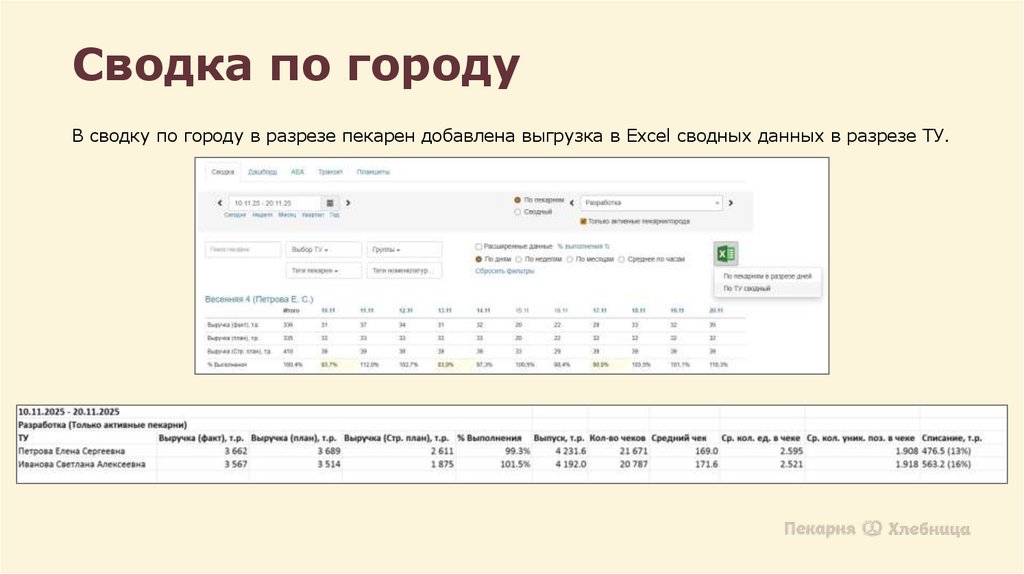1024x574 pixels.
Task: Open the Весенняя 4 (Петрова Е. С.) bakery link
Action: point(259,299)
